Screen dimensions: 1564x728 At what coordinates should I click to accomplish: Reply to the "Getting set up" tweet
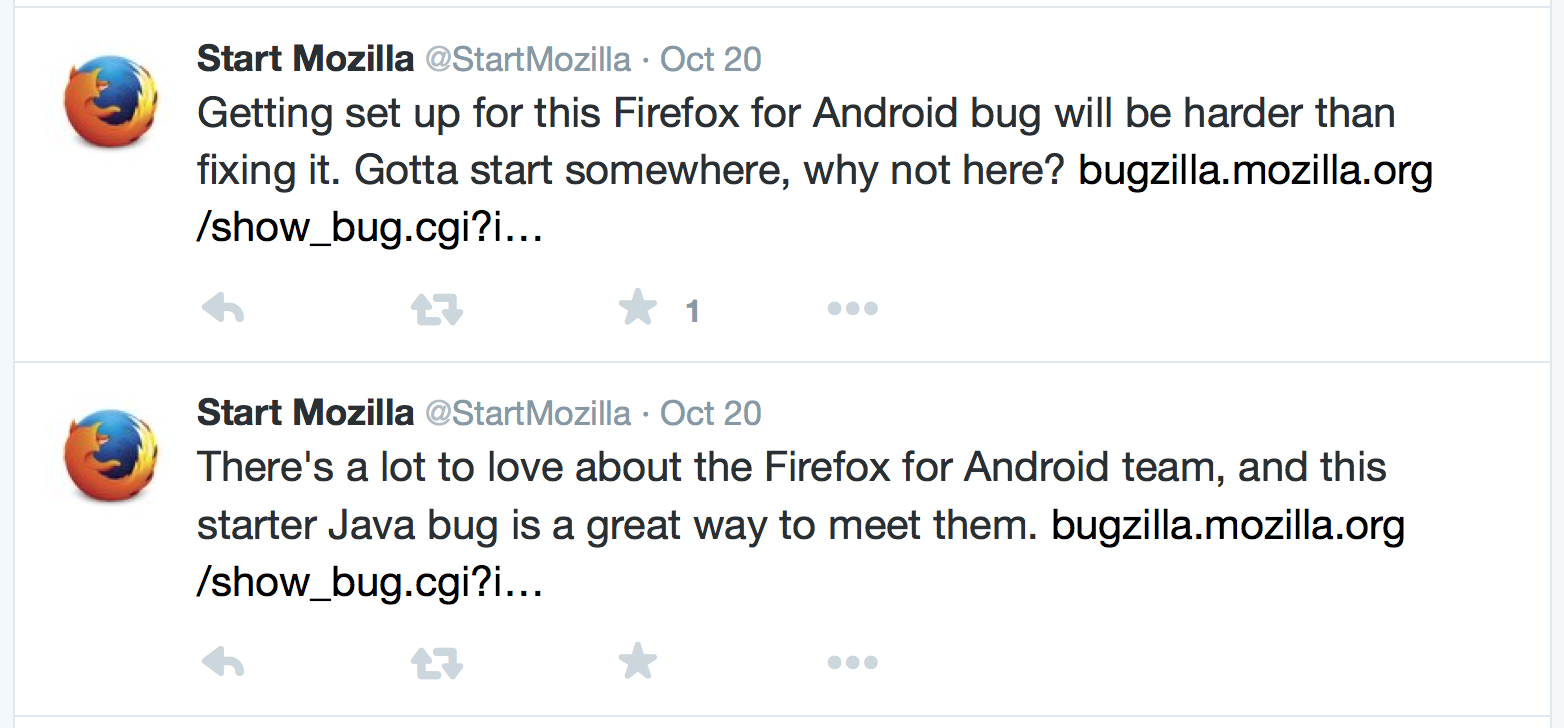tap(223, 309)
